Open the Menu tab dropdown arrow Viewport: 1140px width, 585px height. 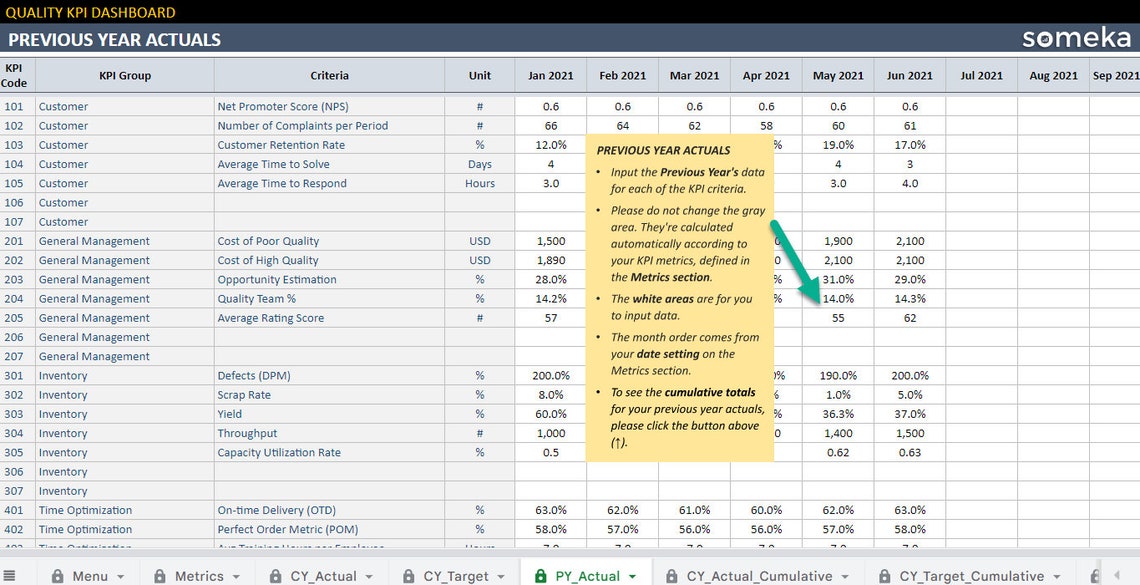(x=120, y=575)
